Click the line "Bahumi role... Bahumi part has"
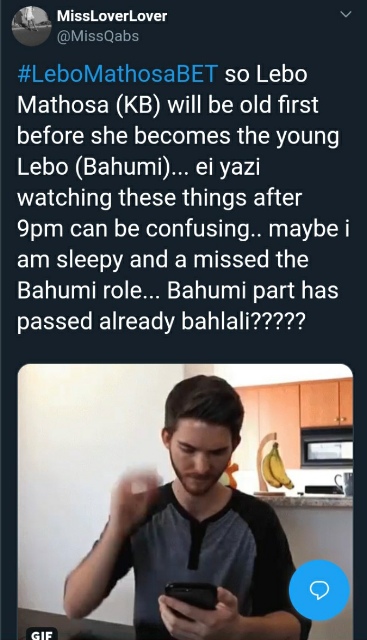367x640 pixels. click(x=178, y=291)
